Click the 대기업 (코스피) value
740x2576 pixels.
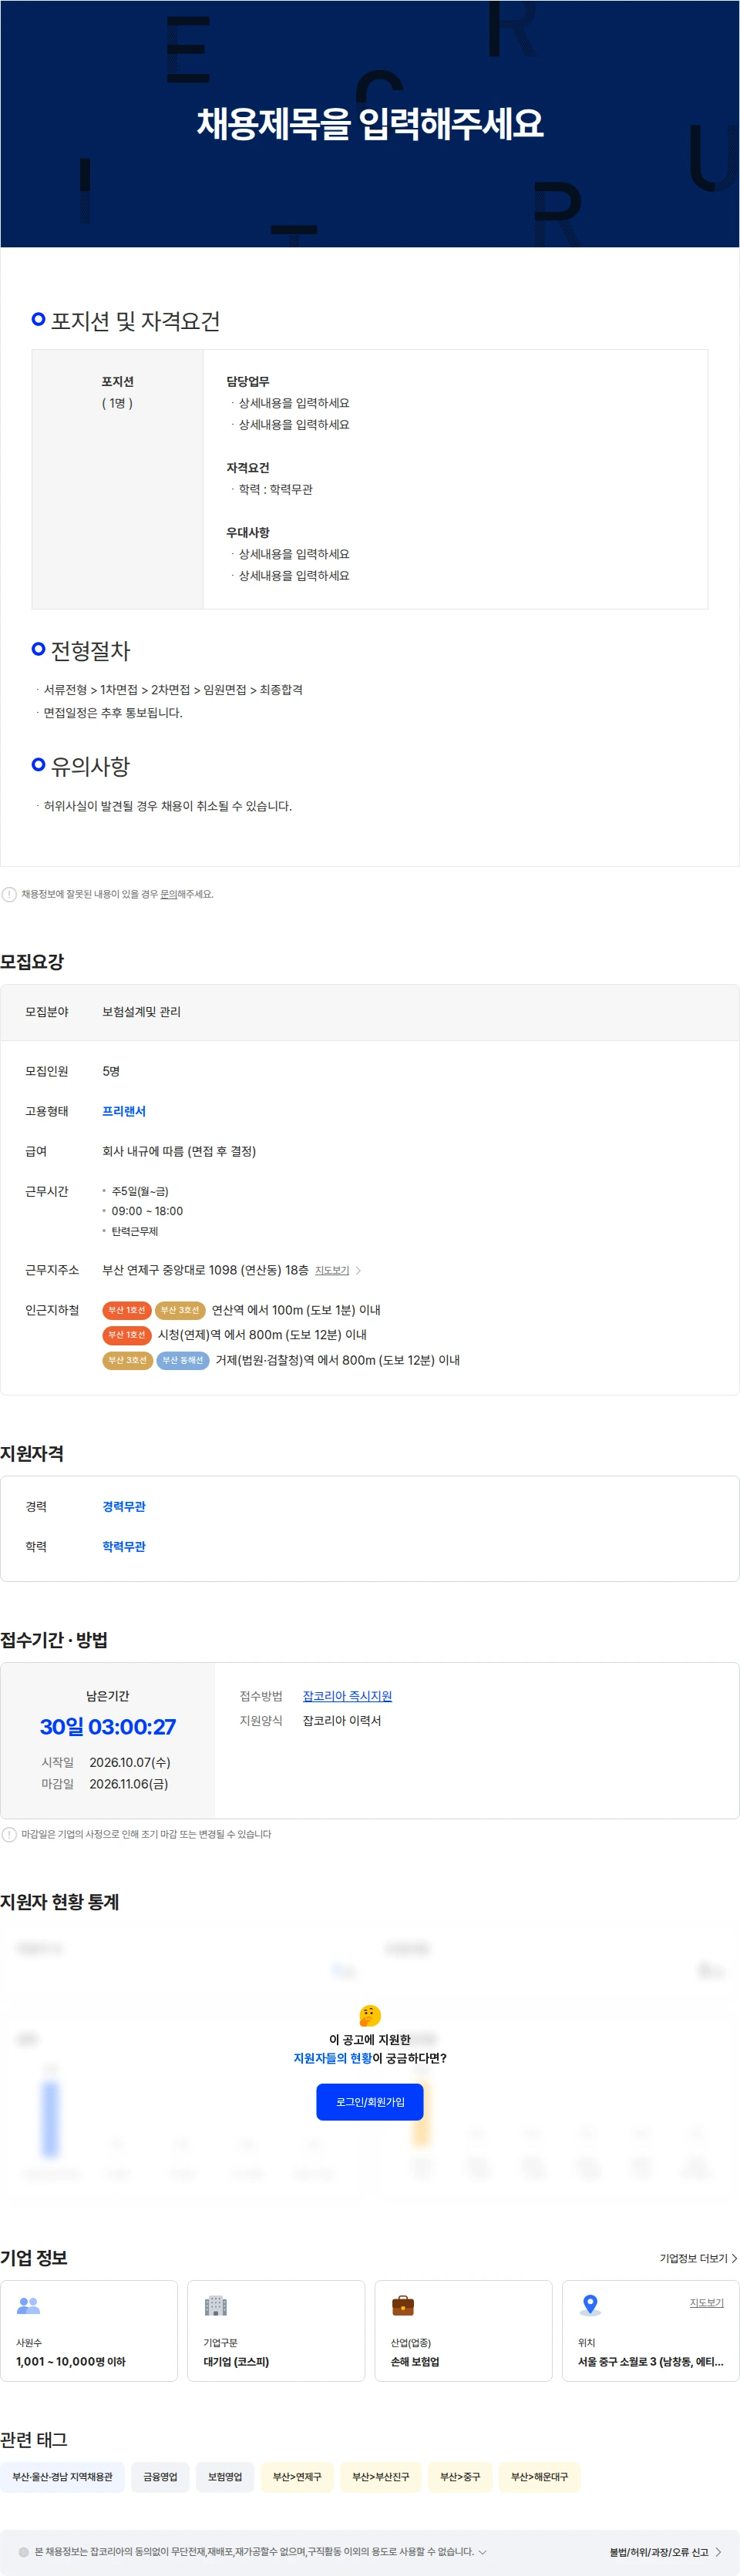[x=236, y=2361]
